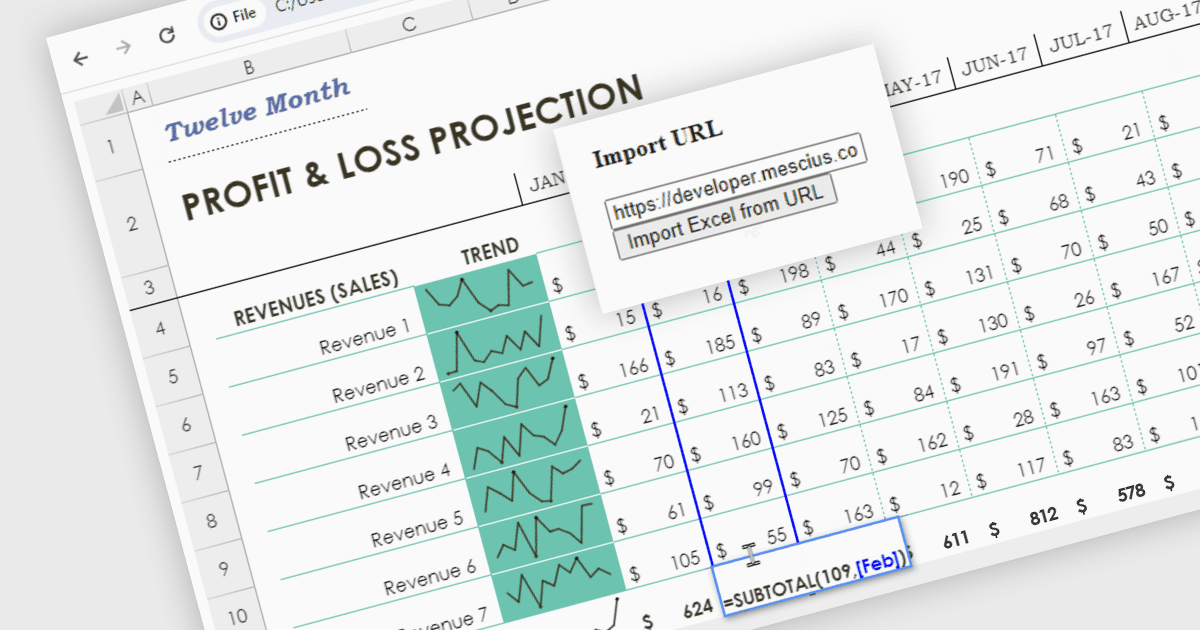Click the browser forward arrow
The width and height of the screenshot is (1200, 630).
pos(123,48)
